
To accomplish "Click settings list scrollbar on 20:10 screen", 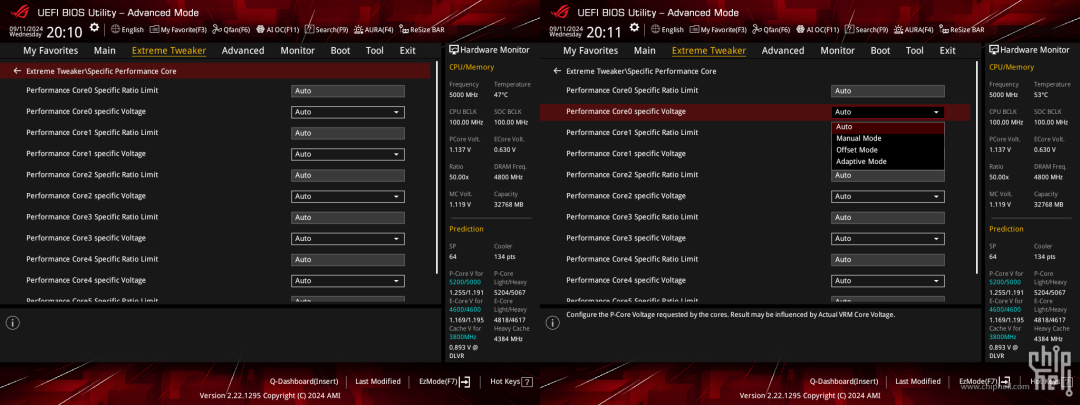I will coord(437,167).
